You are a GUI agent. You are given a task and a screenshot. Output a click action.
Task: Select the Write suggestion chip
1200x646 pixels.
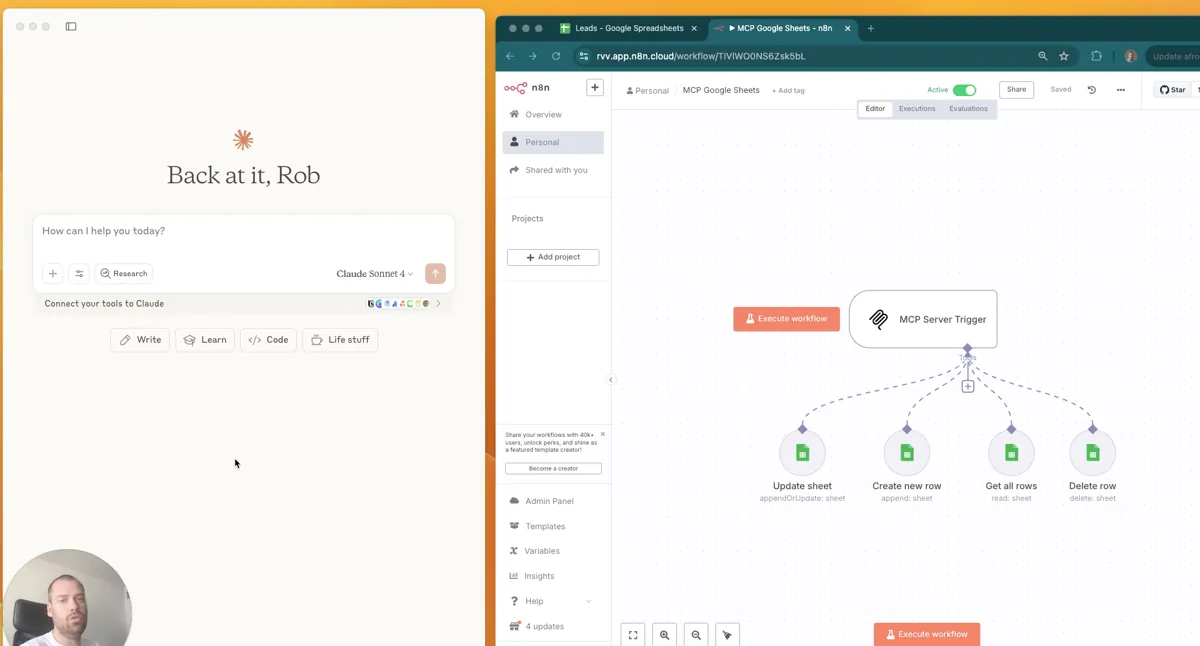140,340
